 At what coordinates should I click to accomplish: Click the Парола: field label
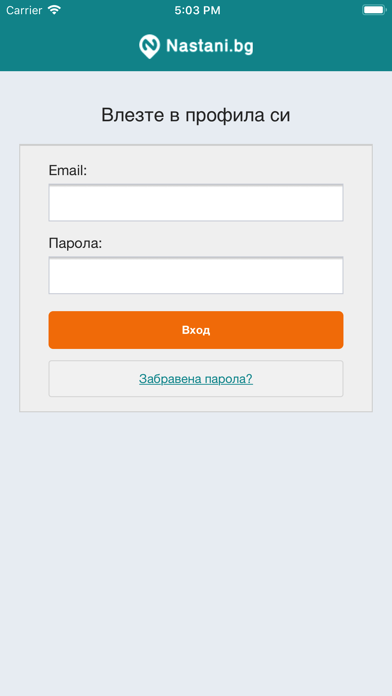(75, 244)
